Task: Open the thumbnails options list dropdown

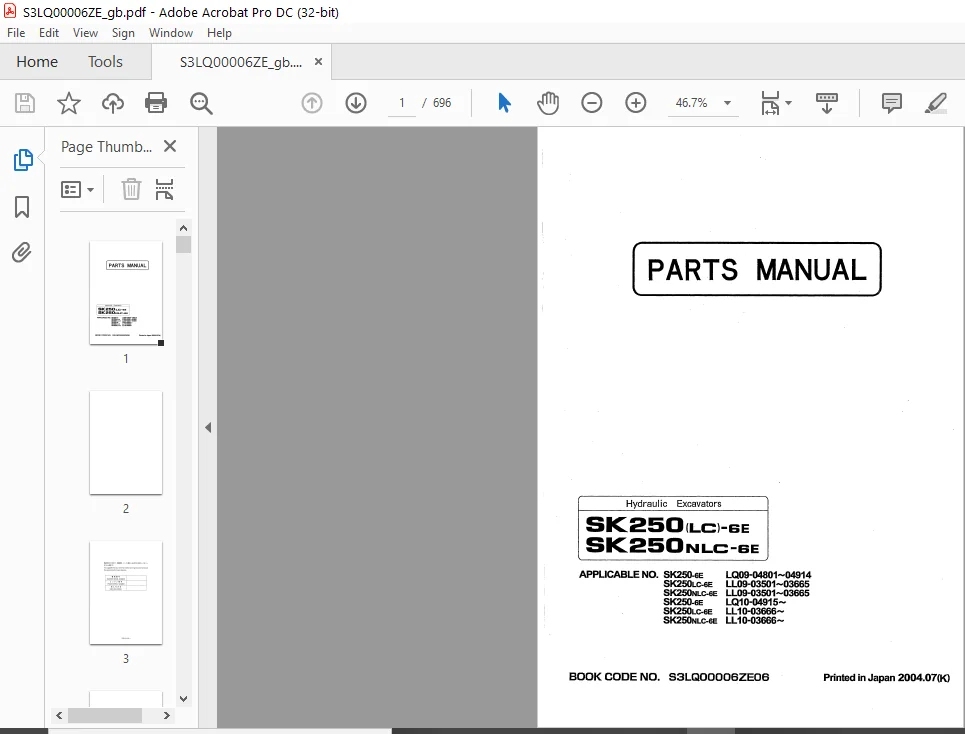Action: click(x=78, y=189)
